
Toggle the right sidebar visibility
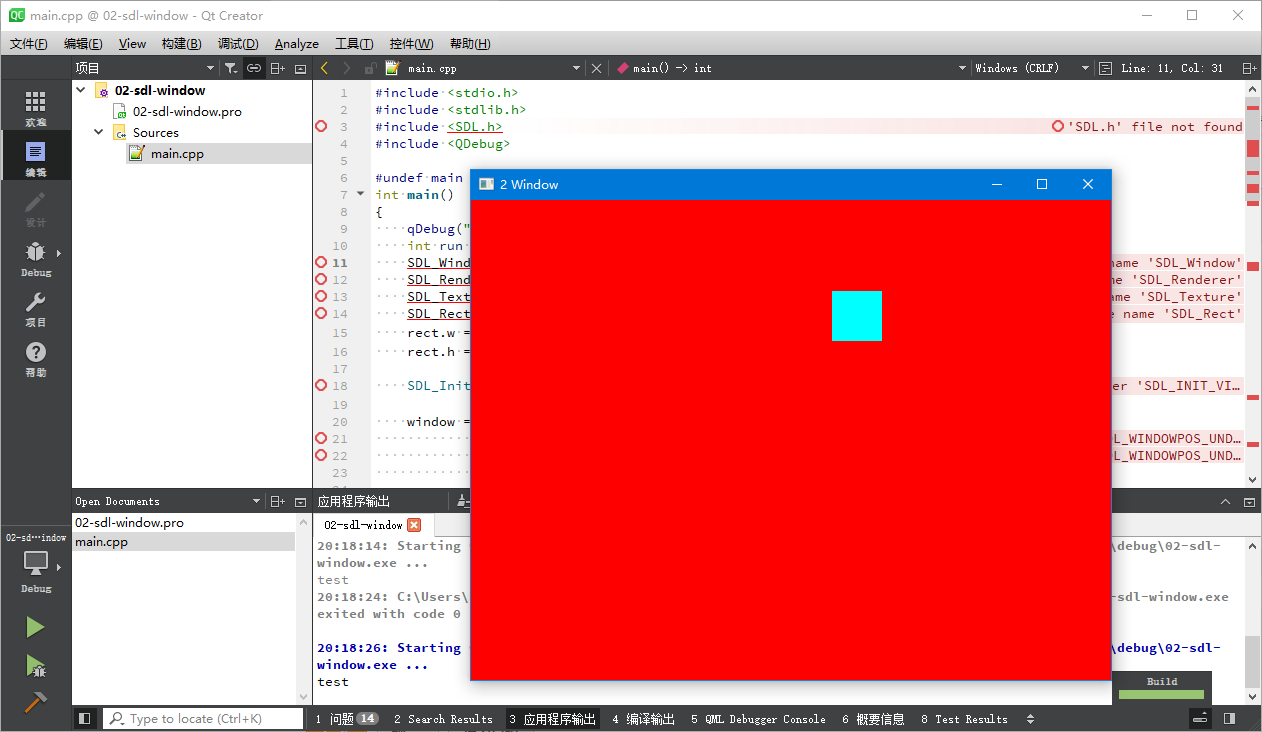1229,718
